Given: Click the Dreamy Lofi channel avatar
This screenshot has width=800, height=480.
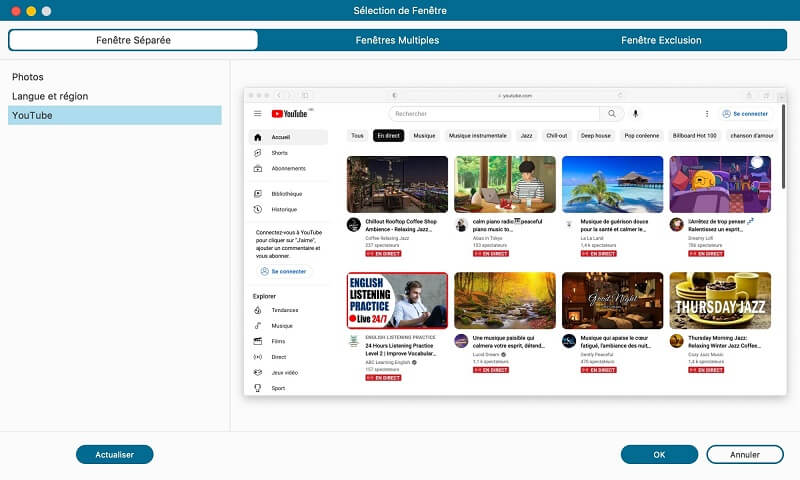Looking at the screenshot, I should (x=677, y=224).
